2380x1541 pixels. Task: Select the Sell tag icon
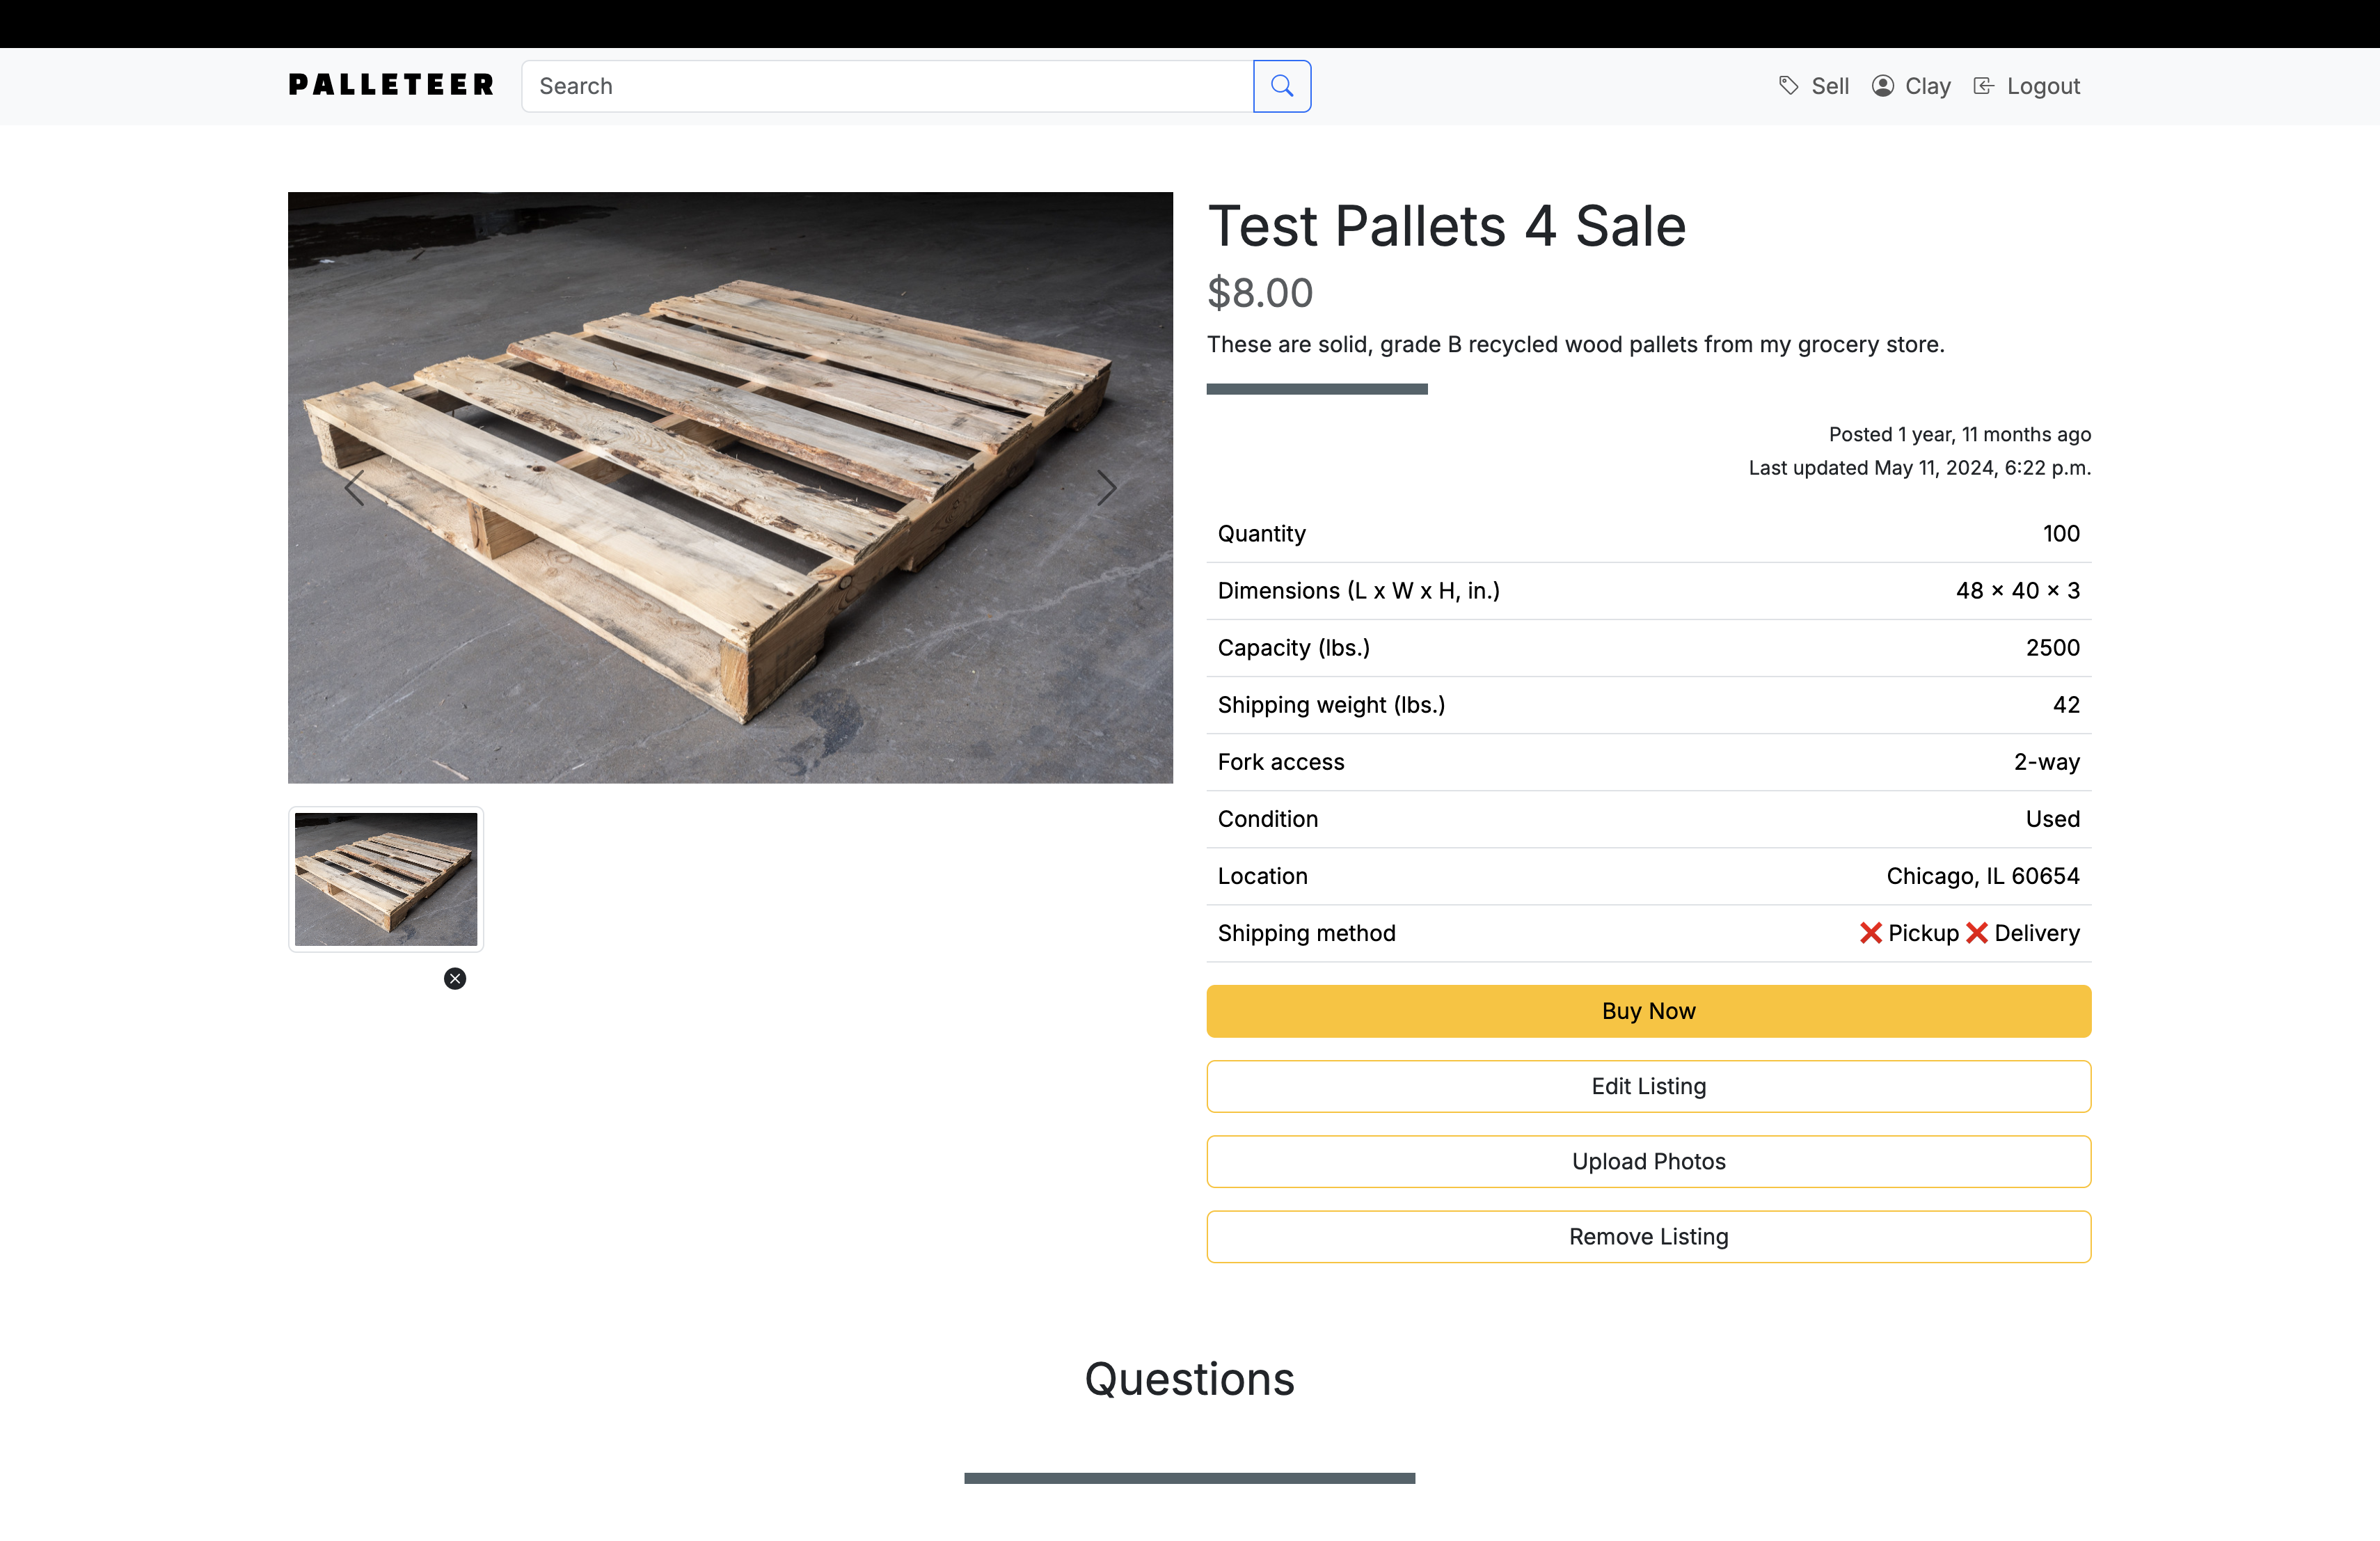coord(1790,86)
